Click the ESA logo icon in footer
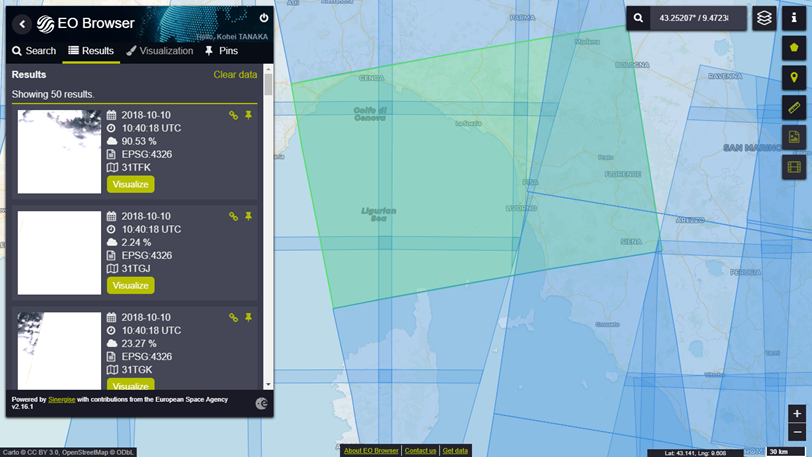This screenshot has width=812, height=457. [262, 403]
